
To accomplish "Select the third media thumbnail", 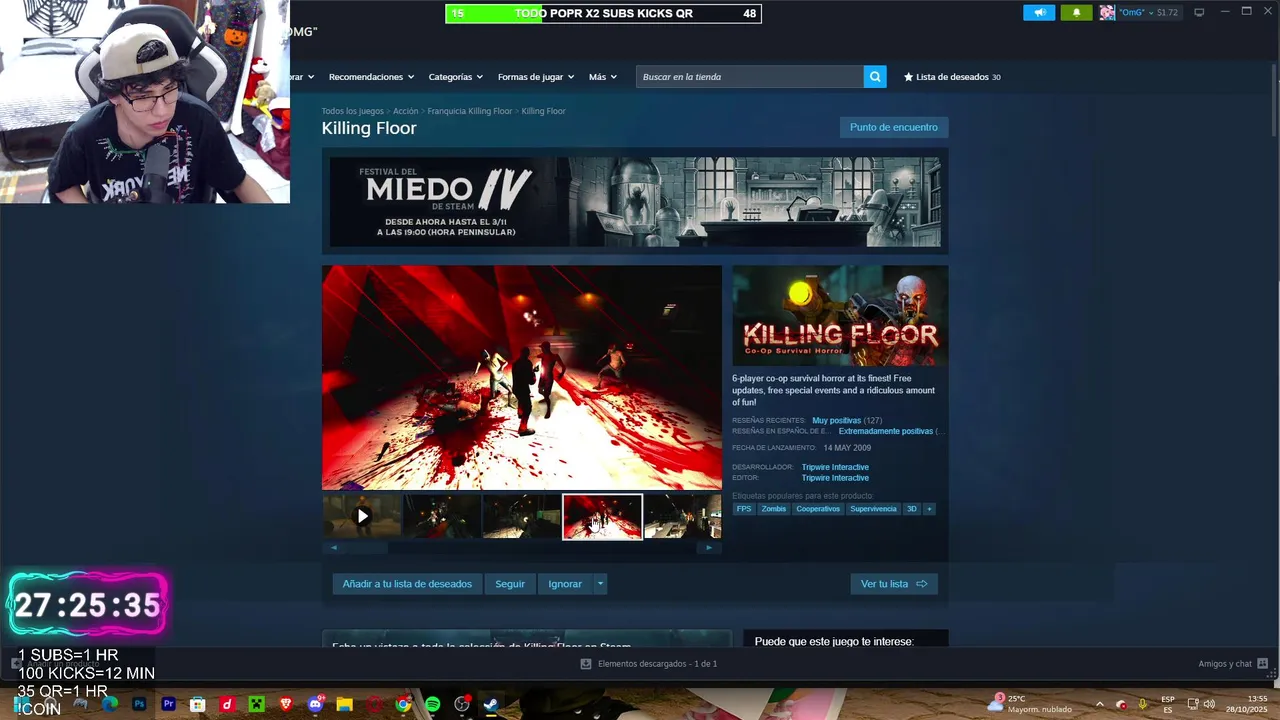I will point(521,516).
